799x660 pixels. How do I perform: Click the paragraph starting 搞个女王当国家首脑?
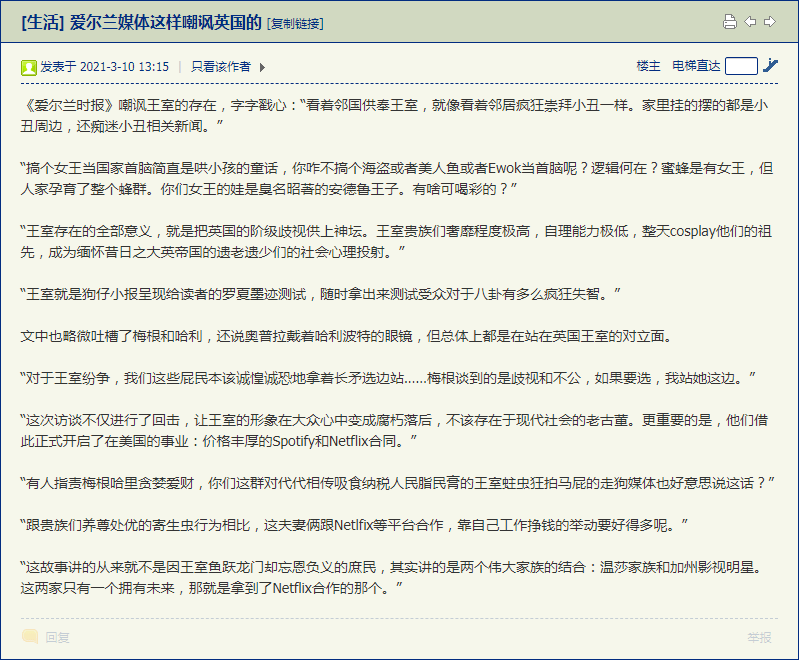(x=397, y=178)
